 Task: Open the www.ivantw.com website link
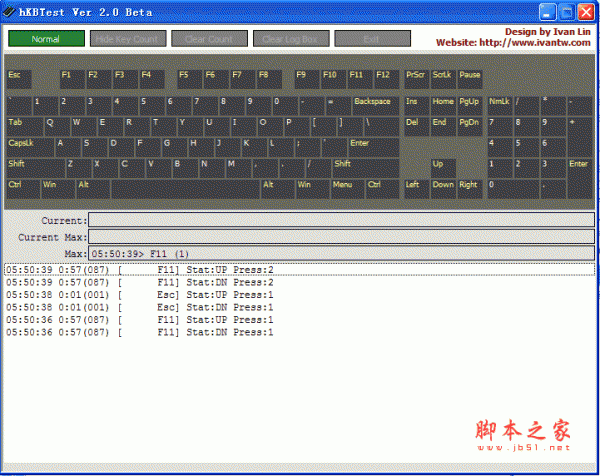(x=535, y=43)
